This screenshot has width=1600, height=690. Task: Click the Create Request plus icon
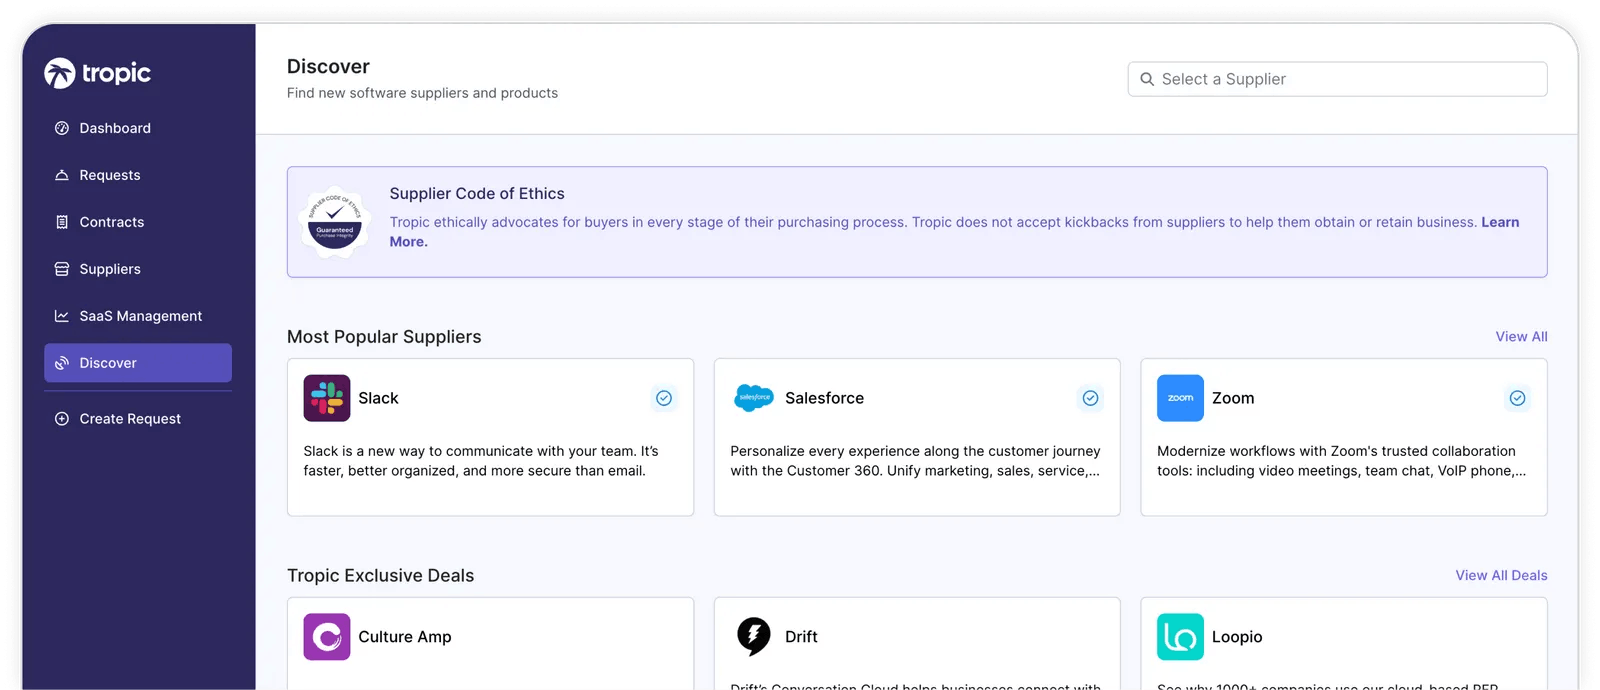coord(62,419)
